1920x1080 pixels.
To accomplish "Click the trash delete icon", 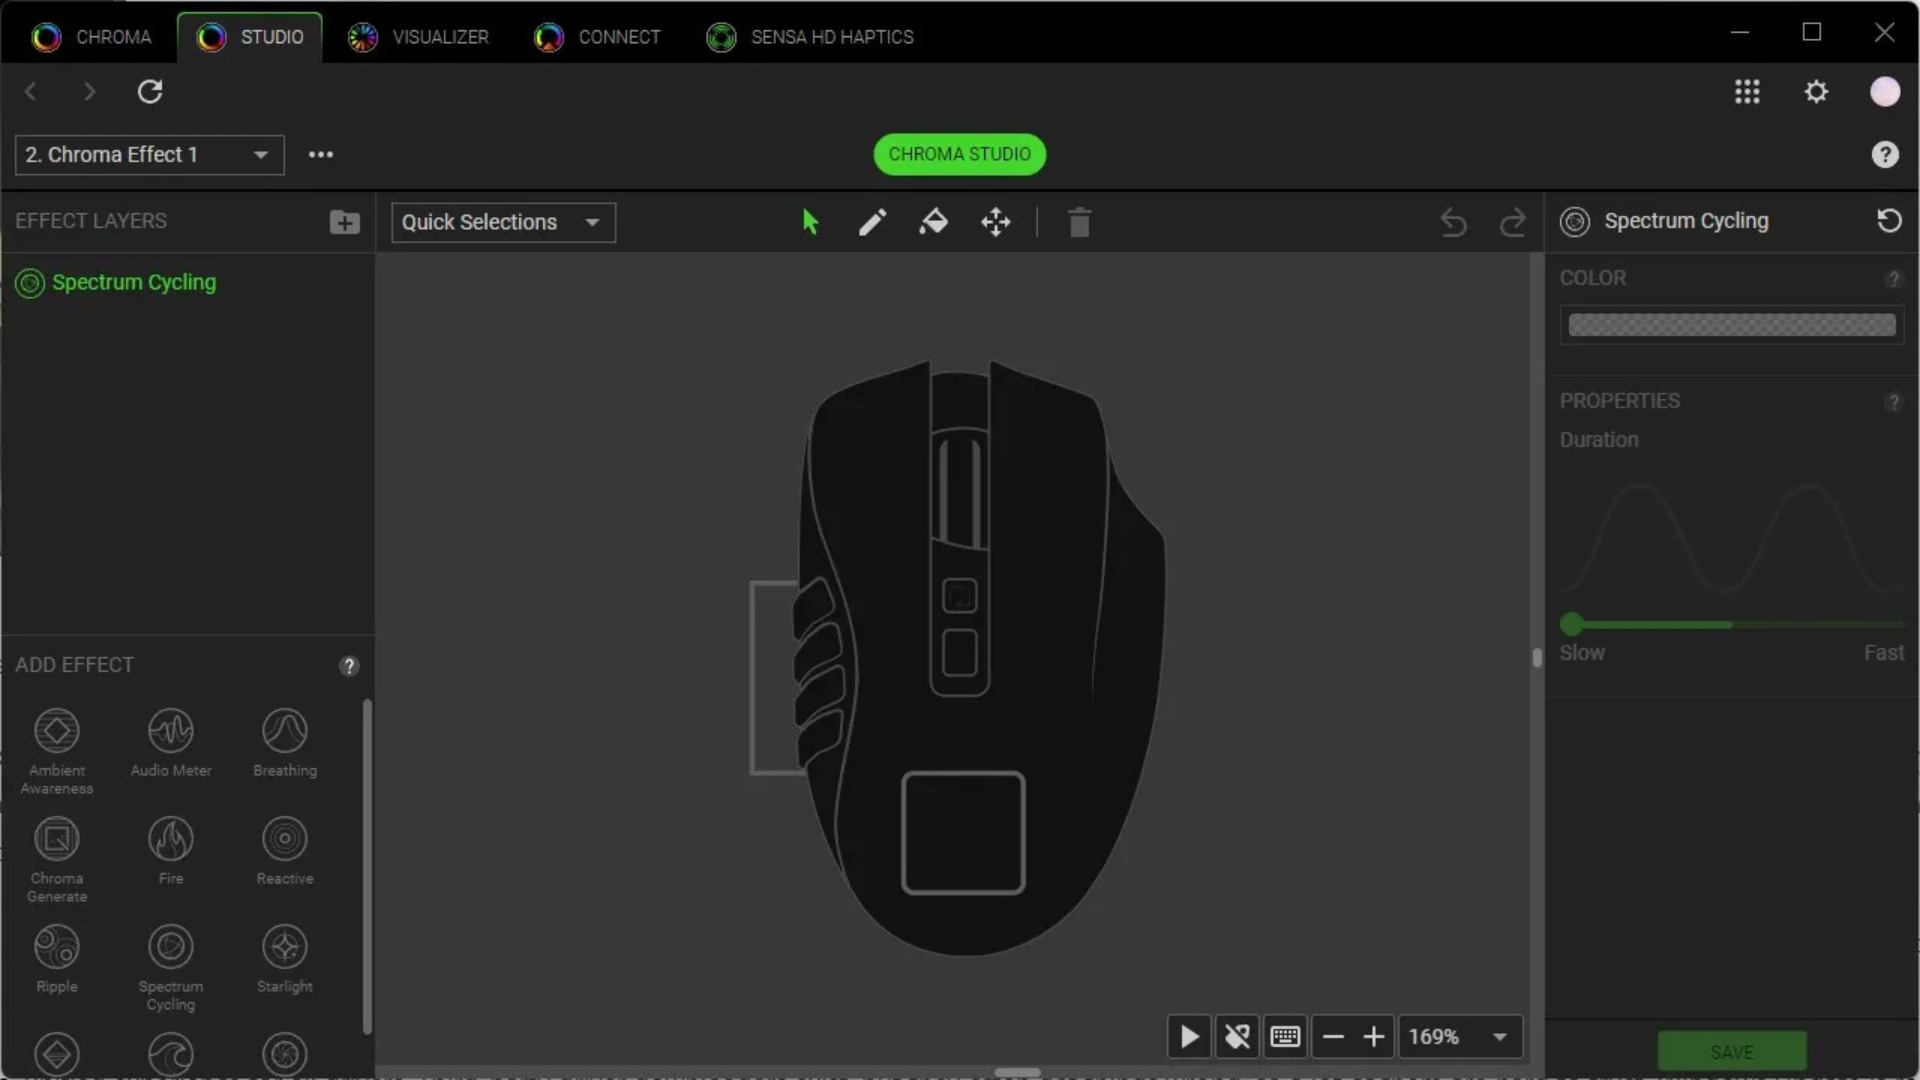I will [x=1079, y=222].
